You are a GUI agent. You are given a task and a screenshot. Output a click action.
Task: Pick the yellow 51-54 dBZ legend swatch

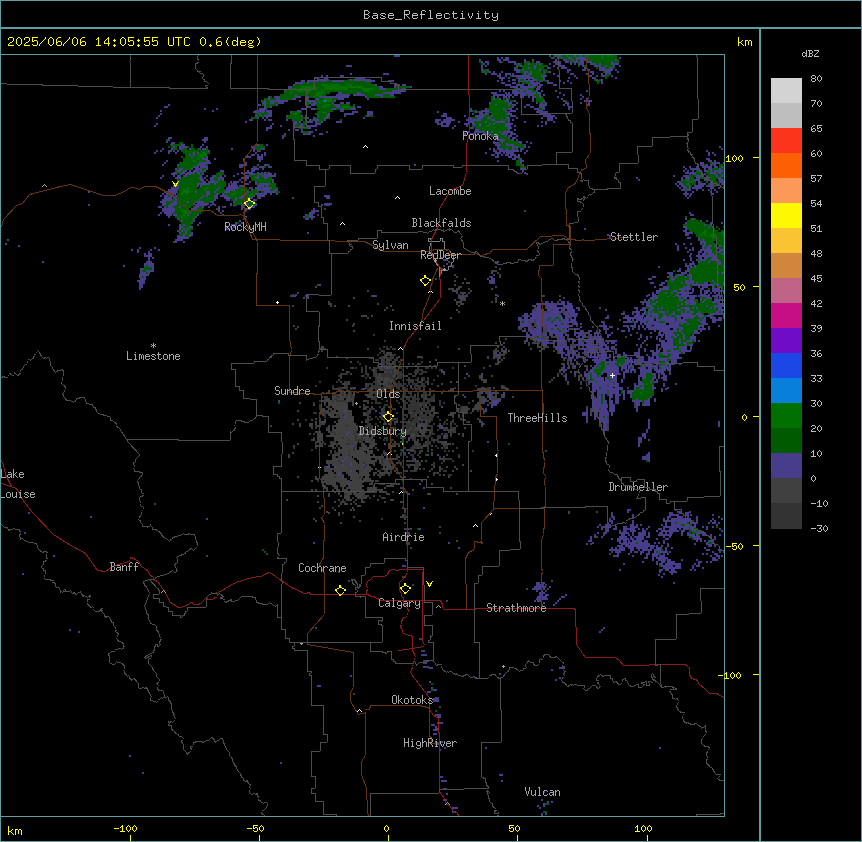786,215
